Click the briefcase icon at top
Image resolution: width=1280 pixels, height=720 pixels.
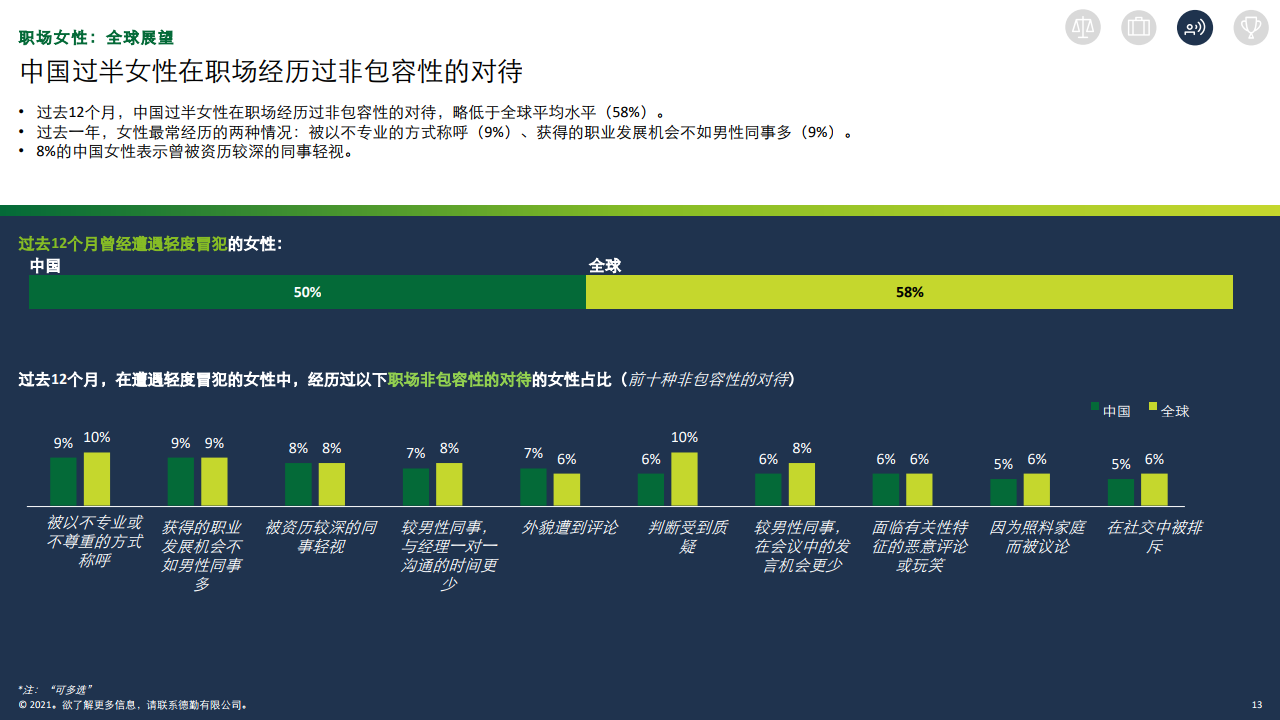tap(1139, 27)
